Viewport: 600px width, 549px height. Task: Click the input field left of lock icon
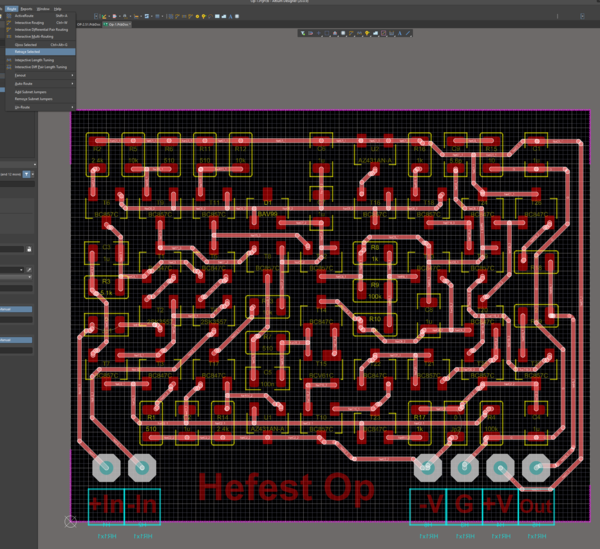click(12, 249)
